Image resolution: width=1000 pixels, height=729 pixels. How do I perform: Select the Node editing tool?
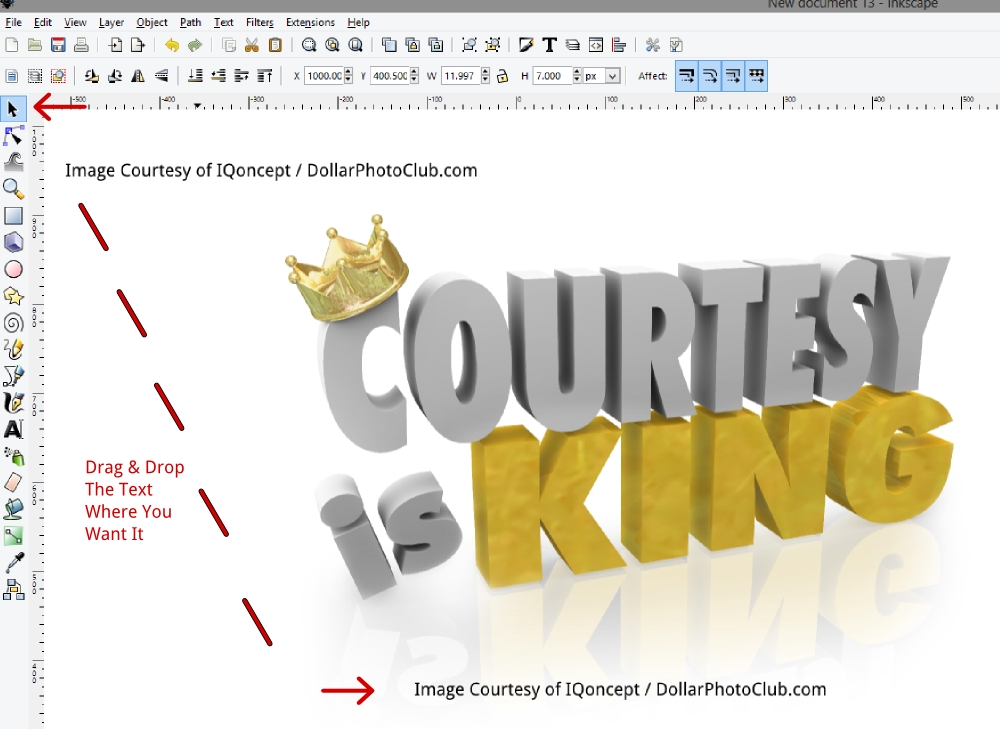pyautogui.click(x=13, y=136)
